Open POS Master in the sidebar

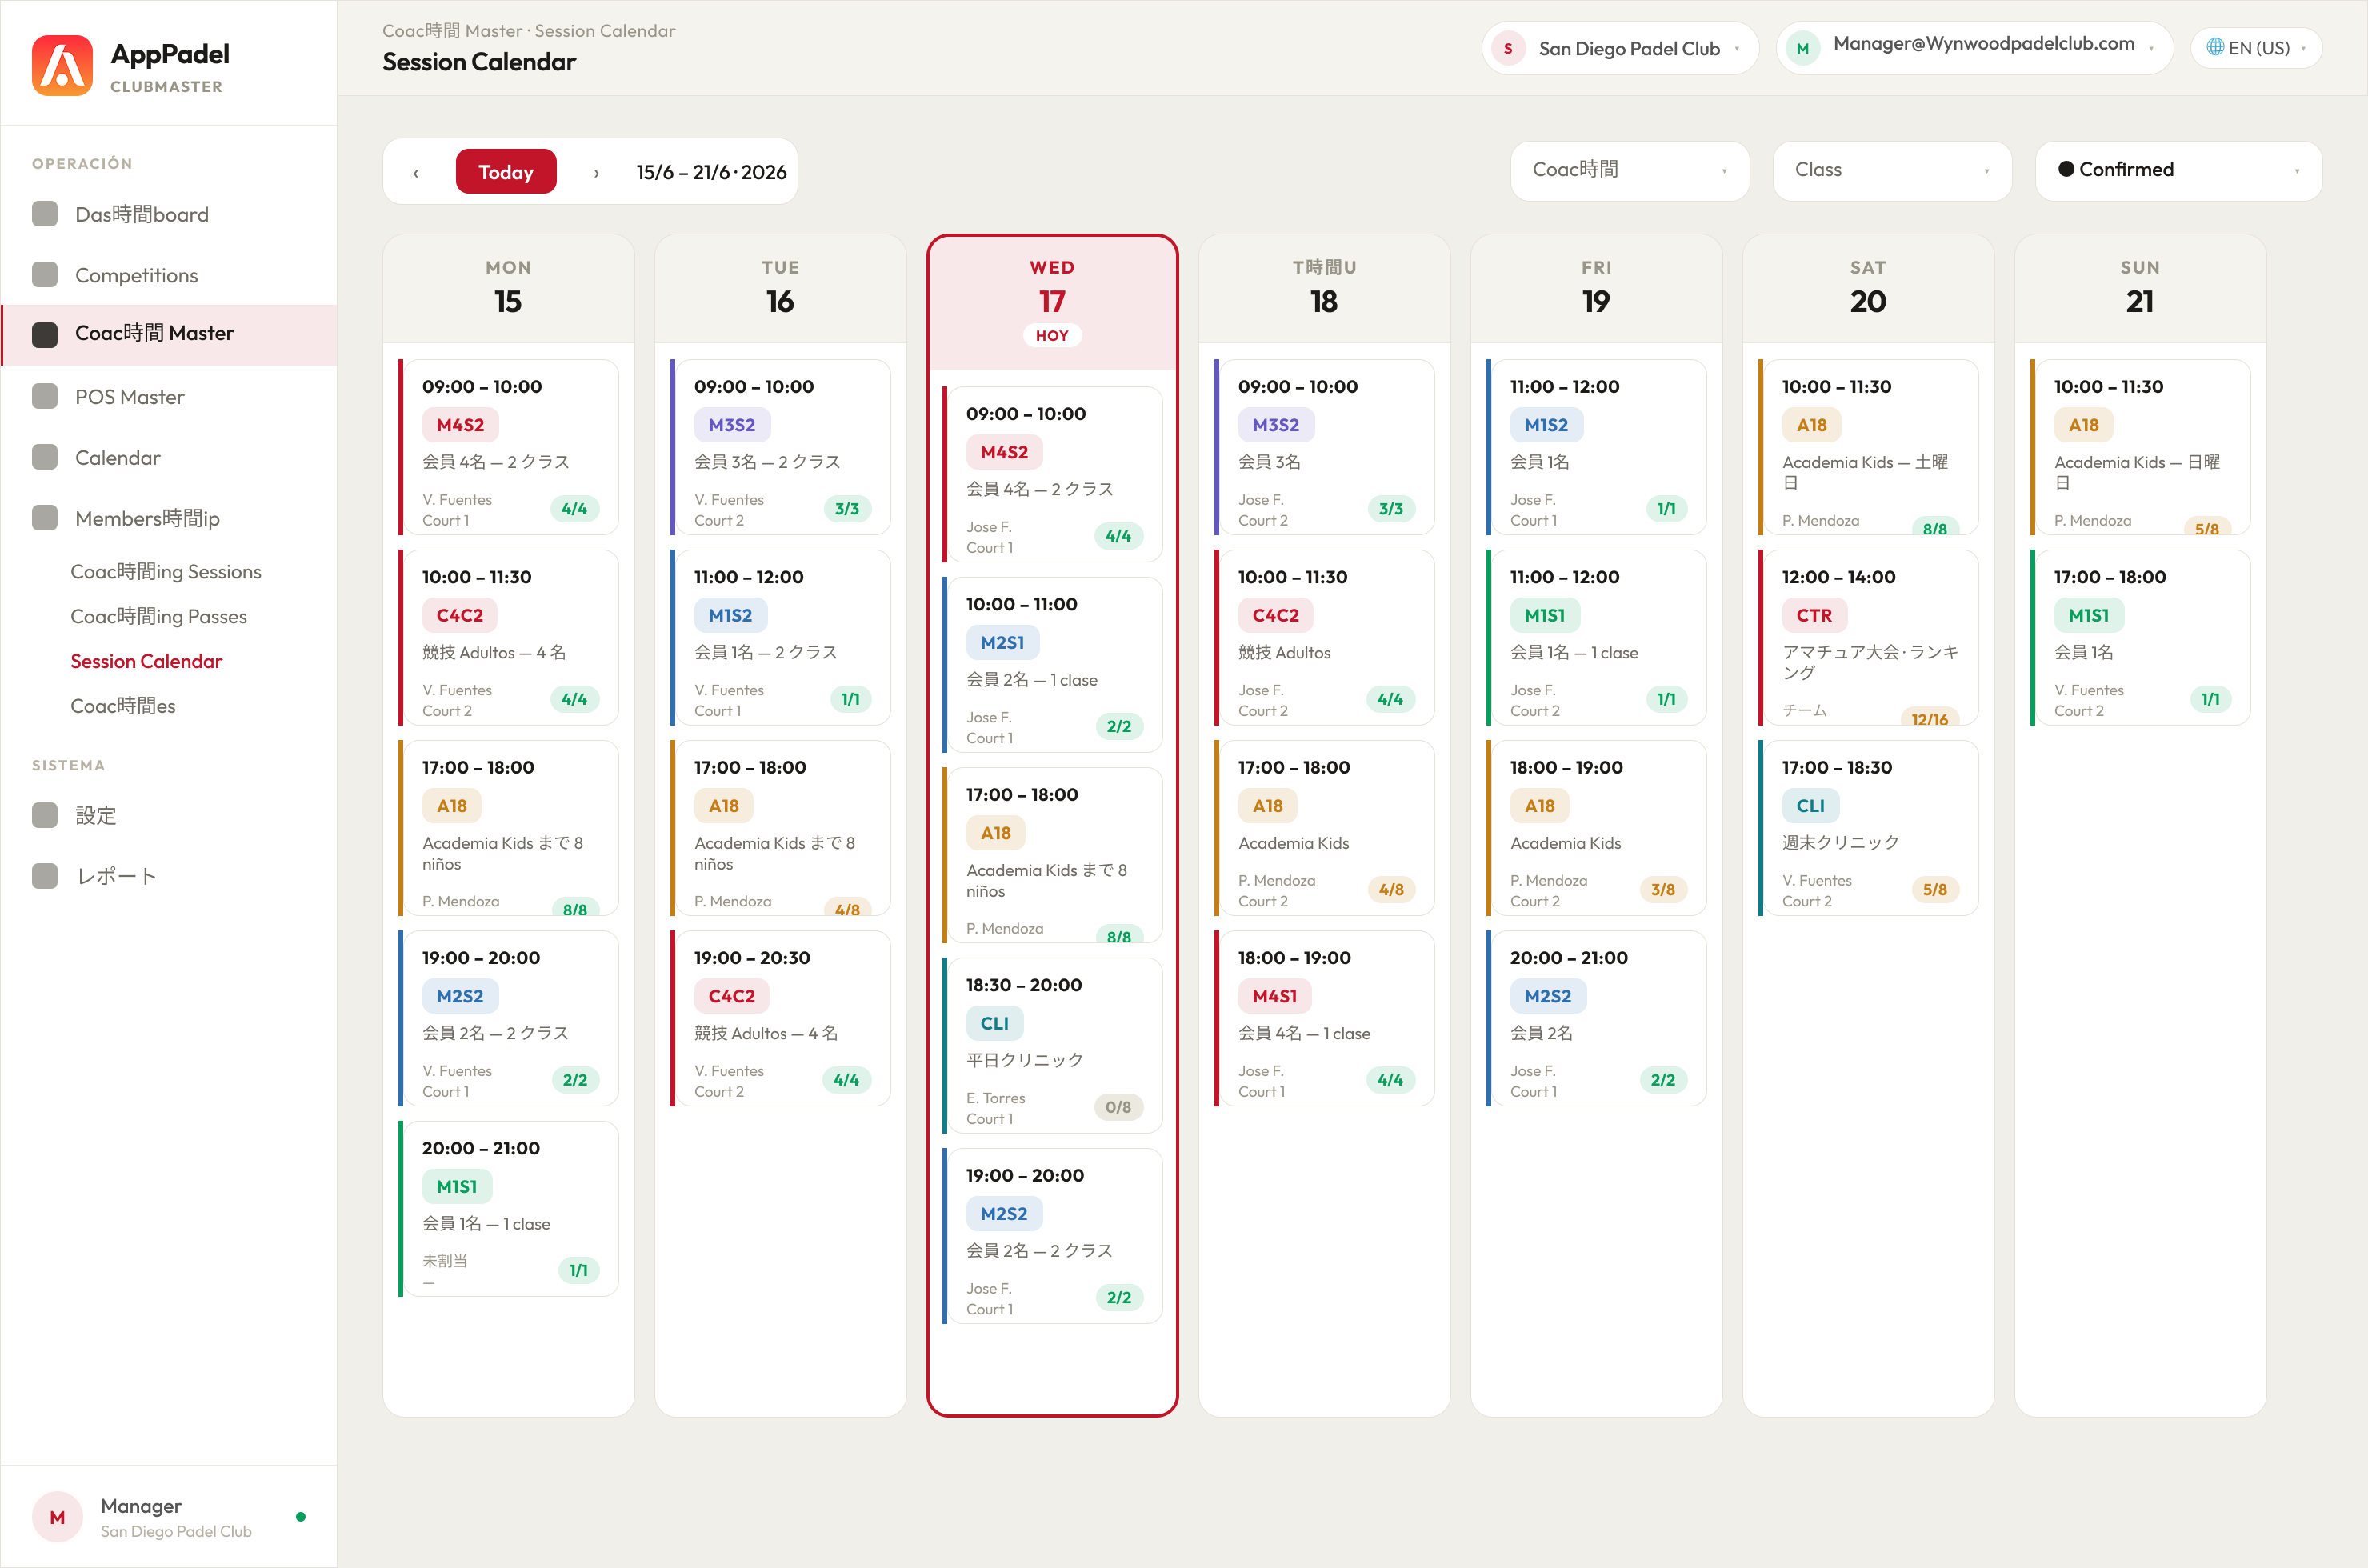tap(169, 397)
